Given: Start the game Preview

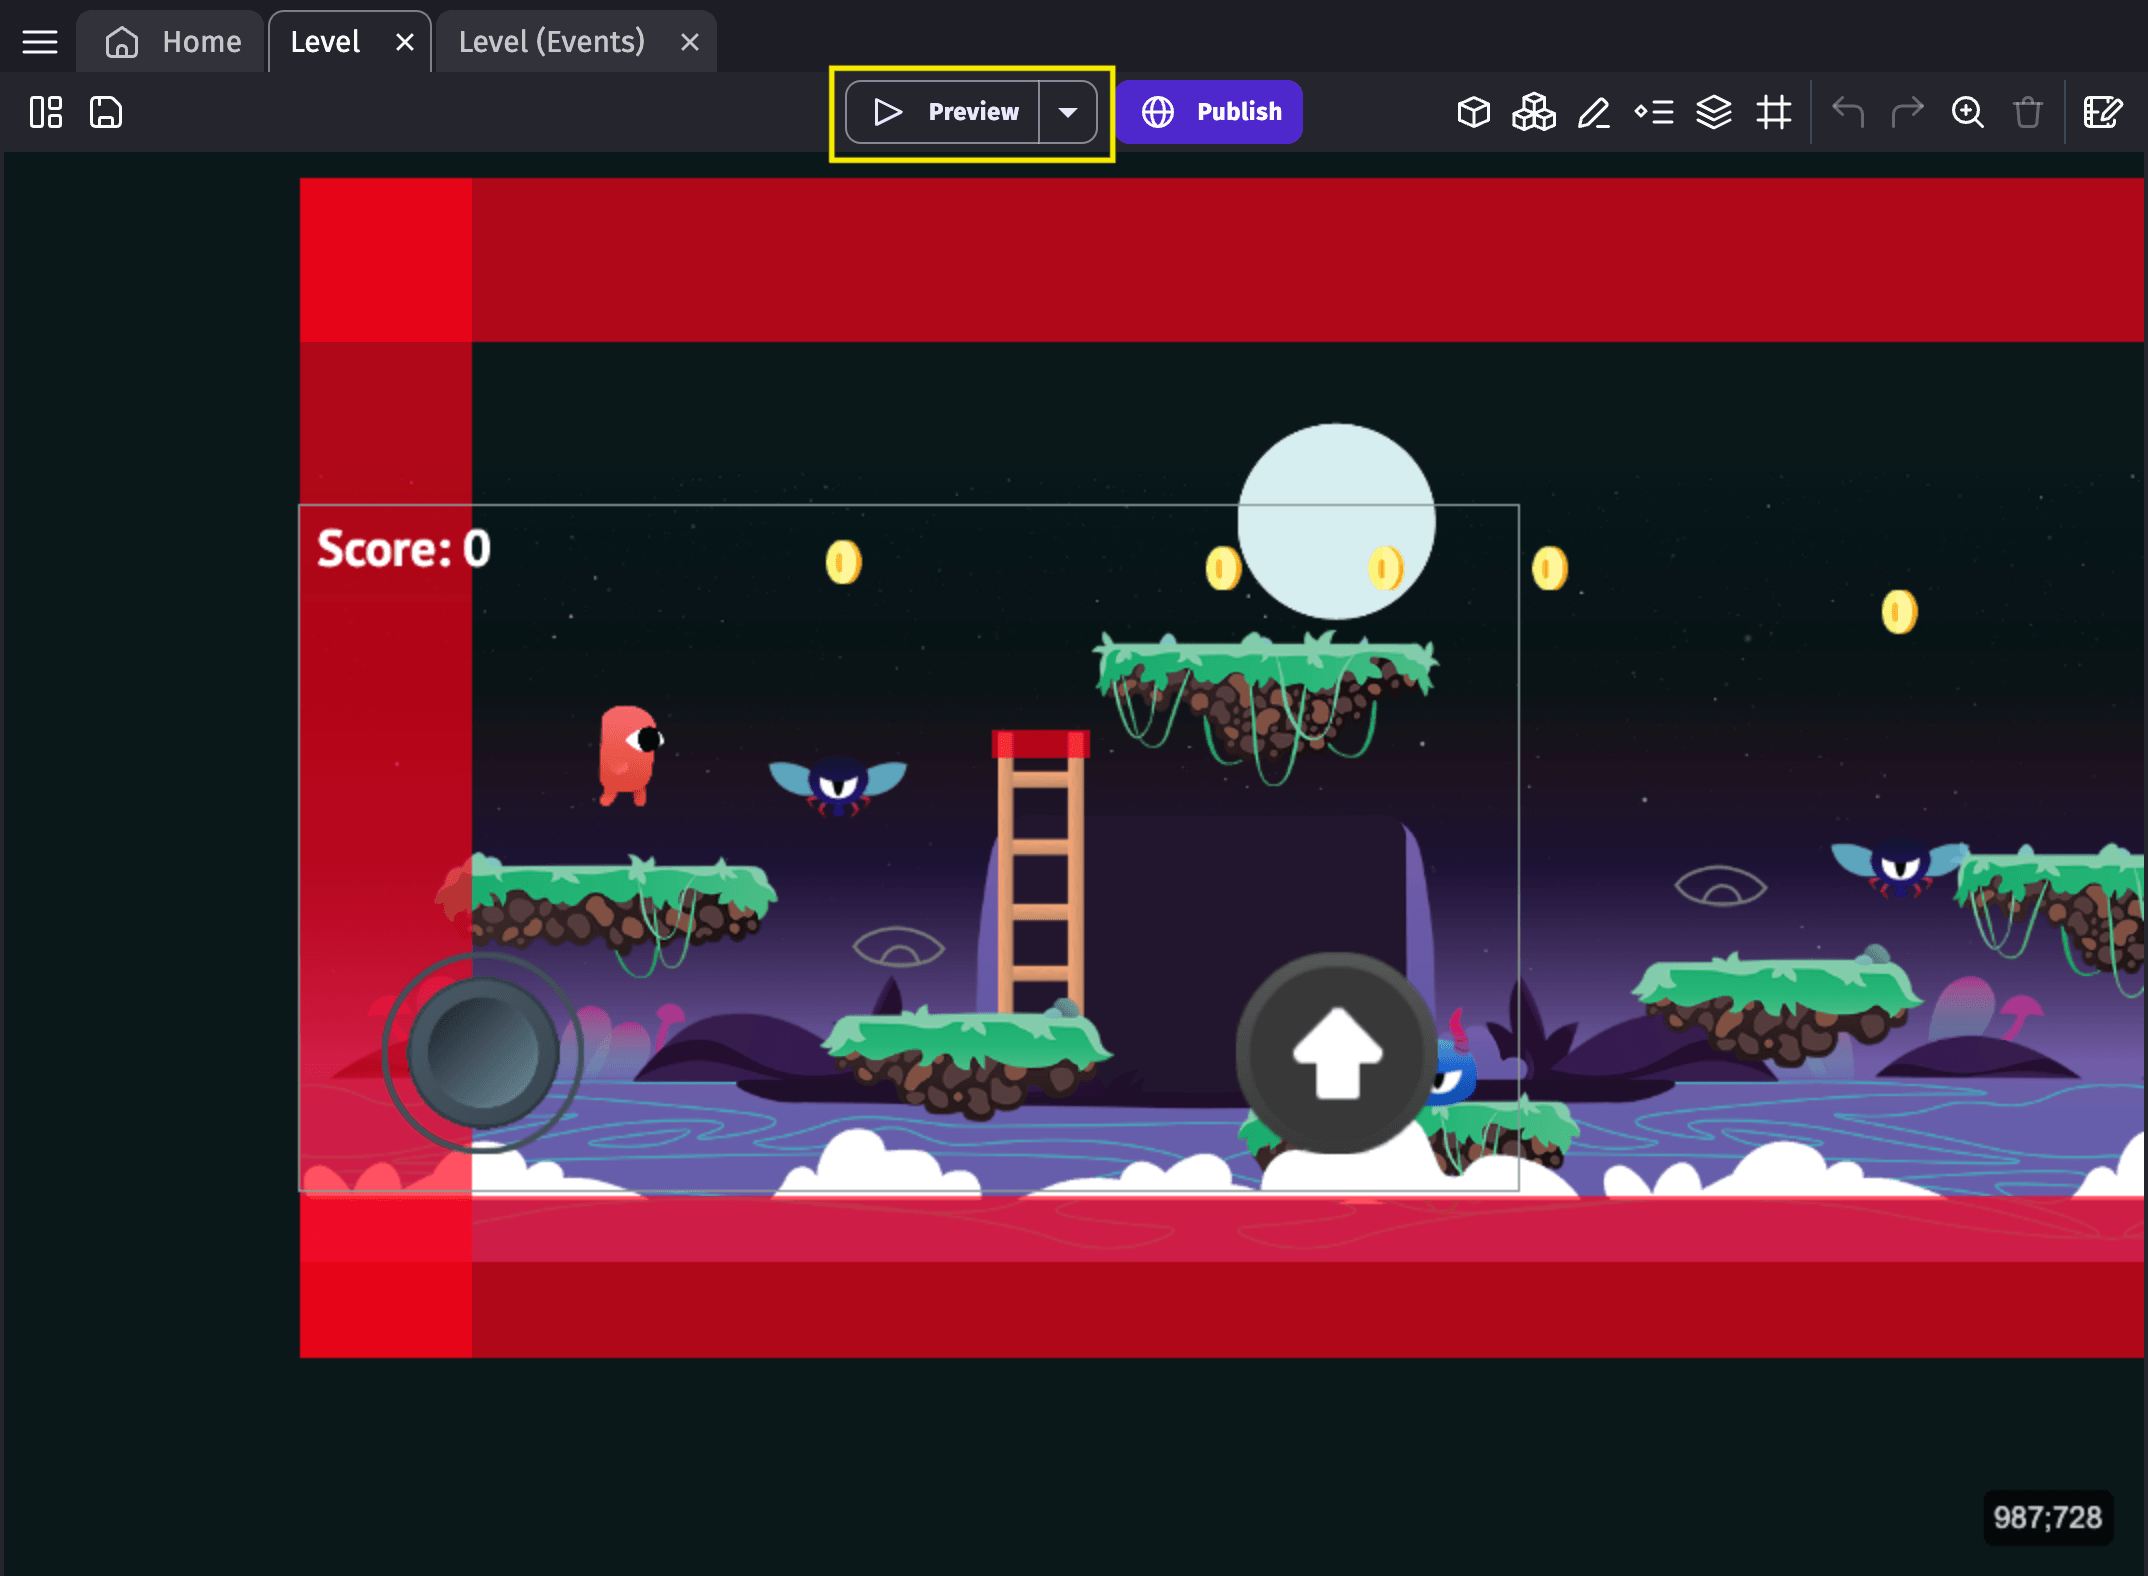Looking at the screenshot, I should click(945, 112).
